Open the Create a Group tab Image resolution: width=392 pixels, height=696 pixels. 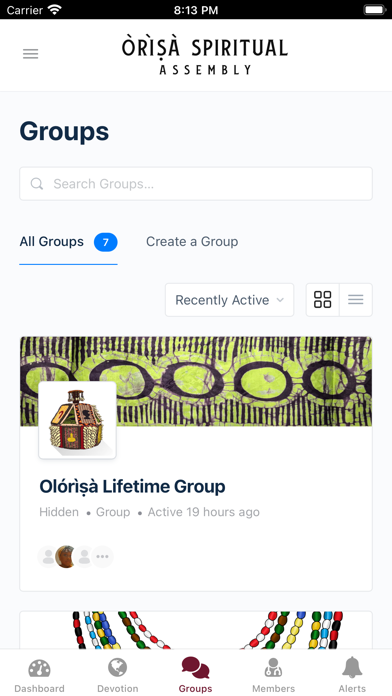[x=192, y=242]
